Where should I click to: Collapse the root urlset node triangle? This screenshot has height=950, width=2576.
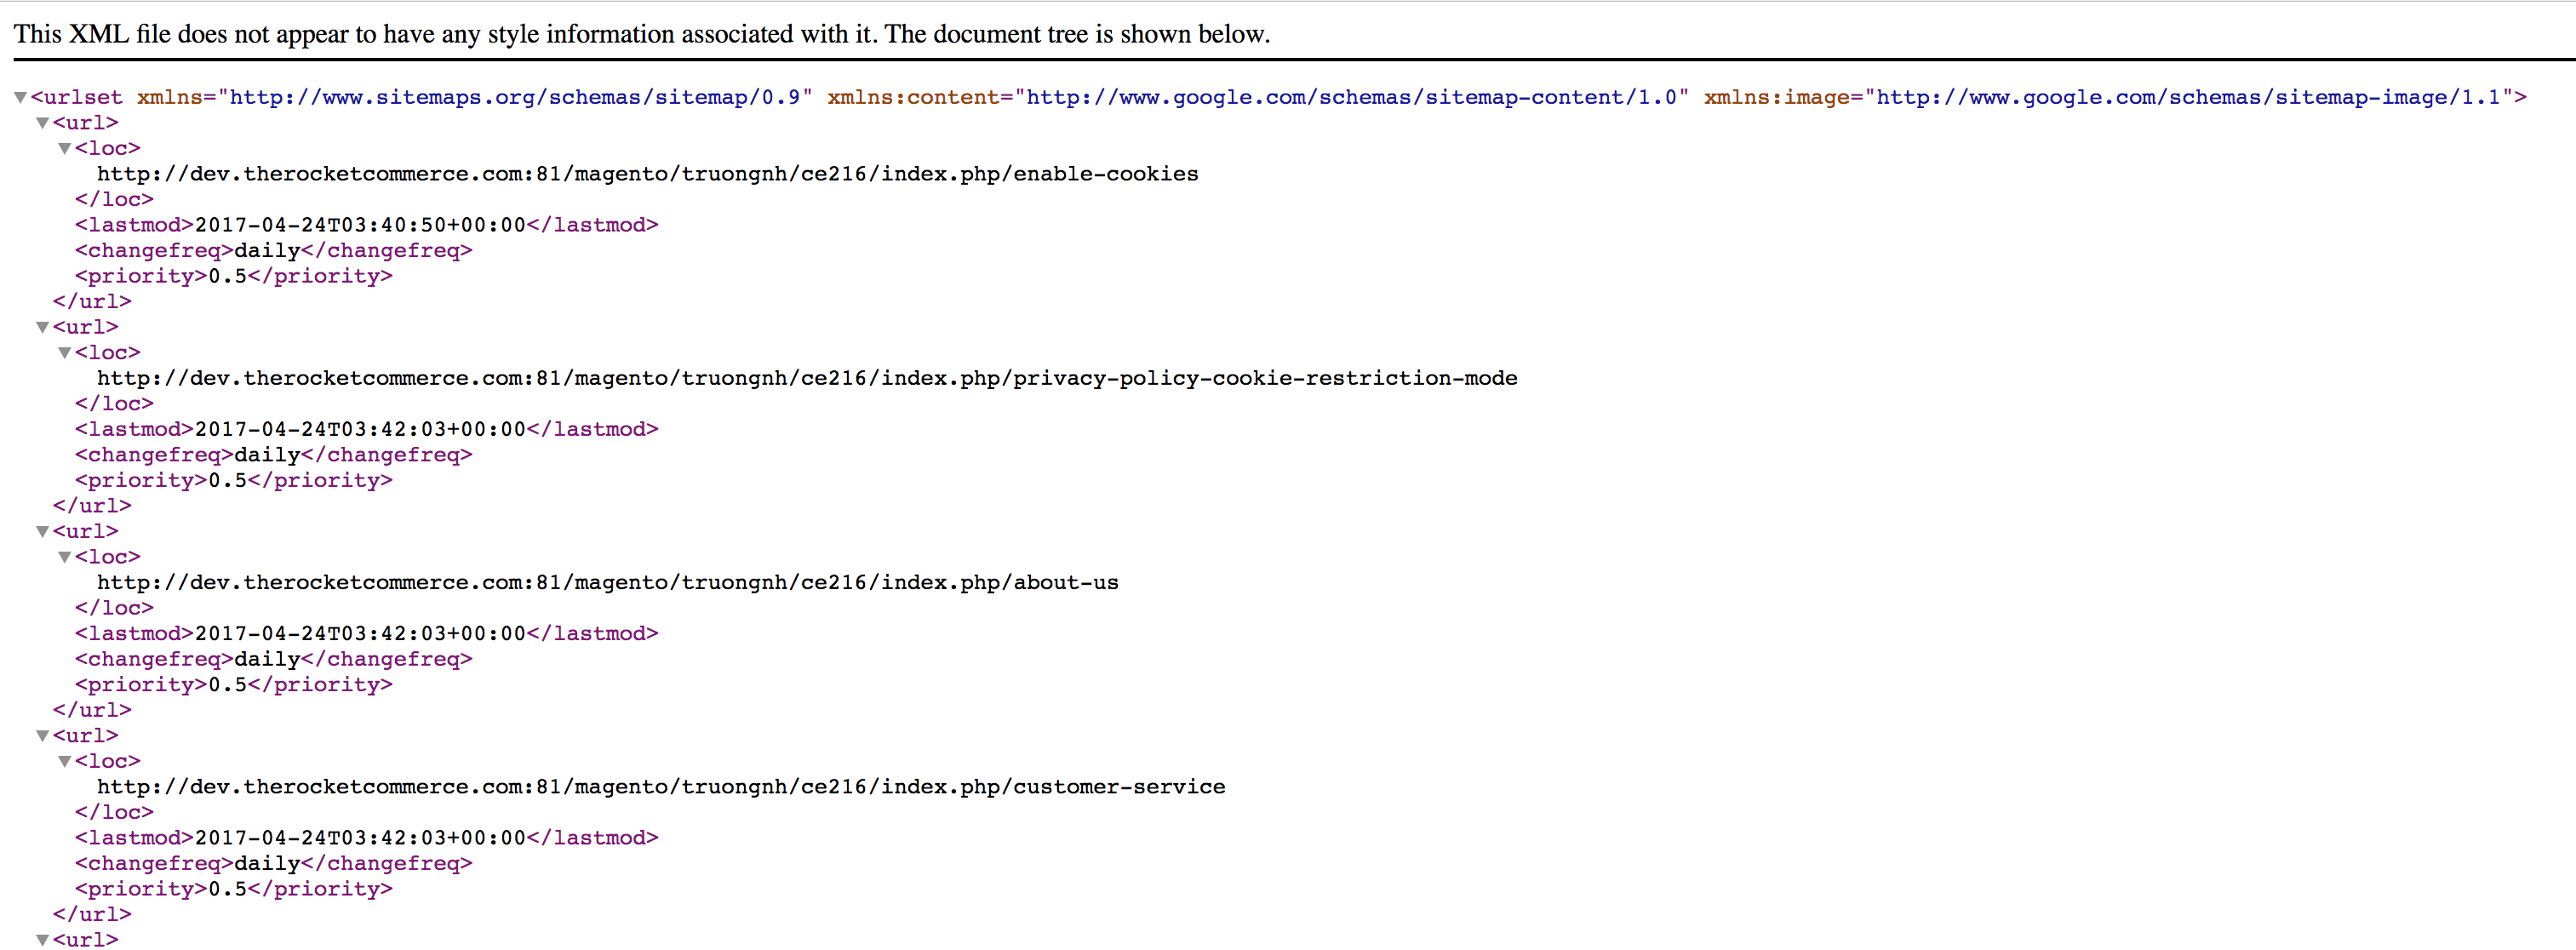click(20, 98)
